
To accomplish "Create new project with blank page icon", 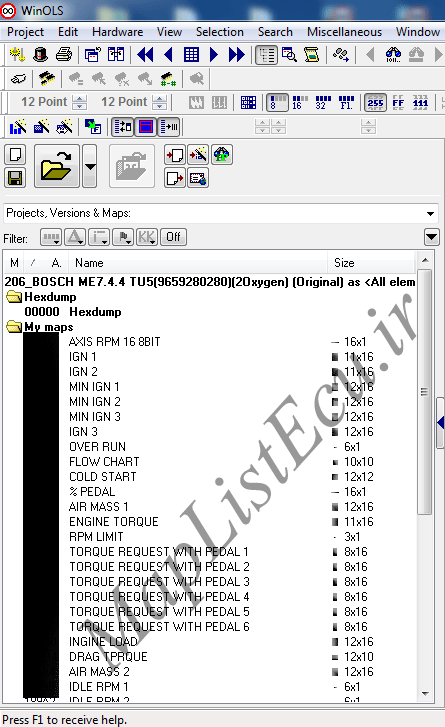I will 15,154.
